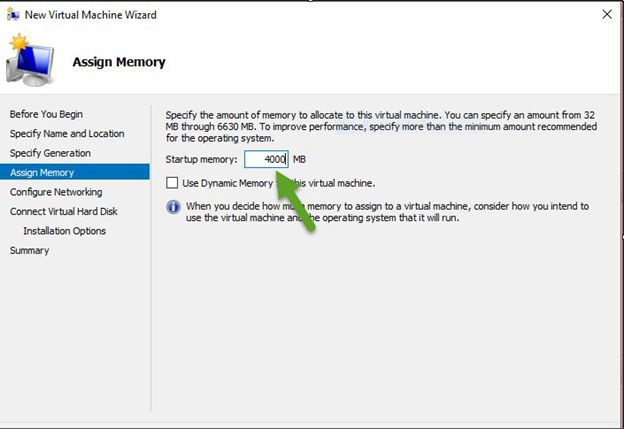The height and width of the screenshot is (429, 624).
Task: Switch to the Specify Generation step
Action: (x=50, y=153)
